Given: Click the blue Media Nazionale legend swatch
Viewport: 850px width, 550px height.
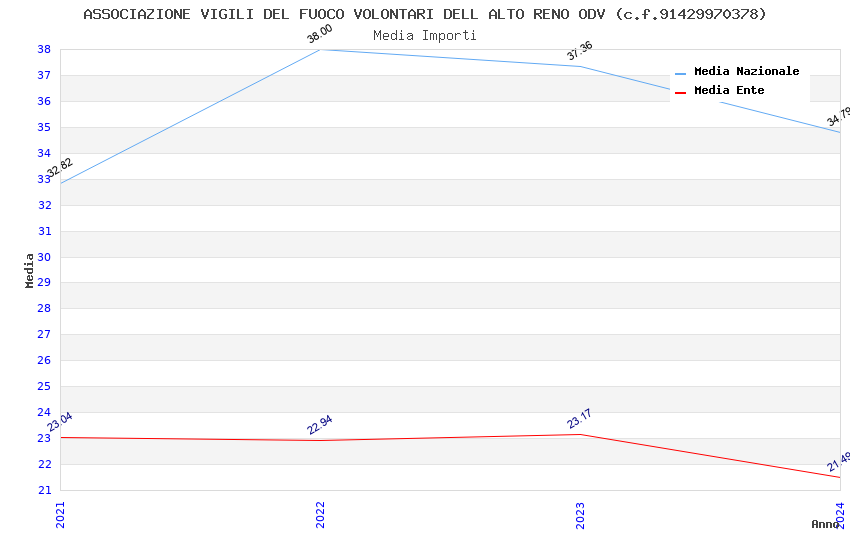Looking at the screenshot, I should pos(680,74).
